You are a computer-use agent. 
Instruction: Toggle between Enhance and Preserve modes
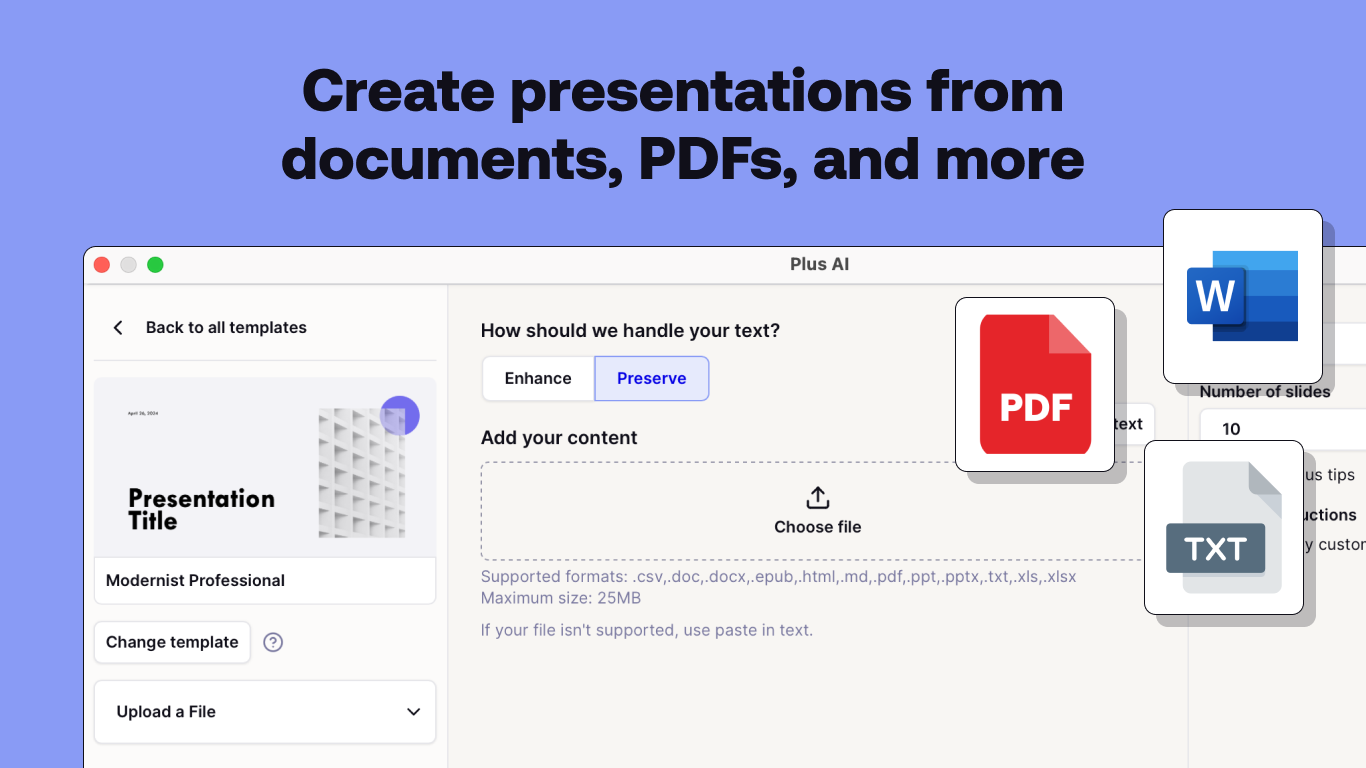(x=595, y=378)
